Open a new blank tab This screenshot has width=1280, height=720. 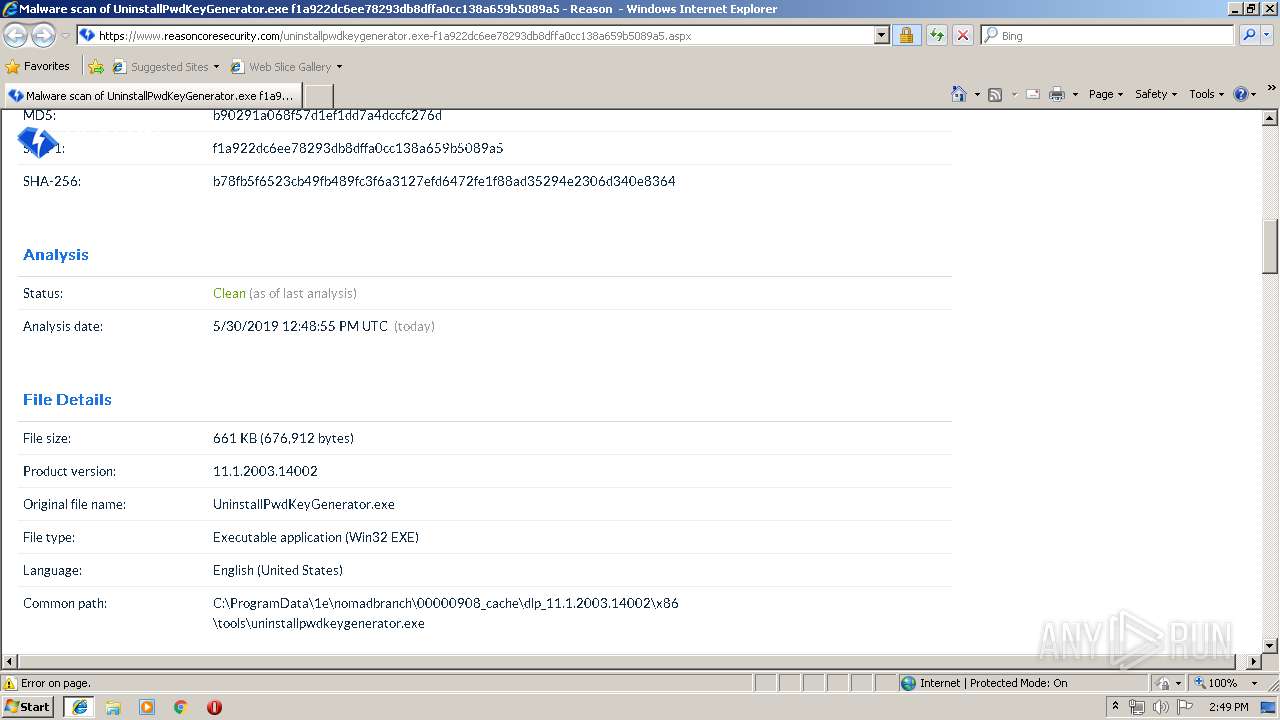[318, 96]
